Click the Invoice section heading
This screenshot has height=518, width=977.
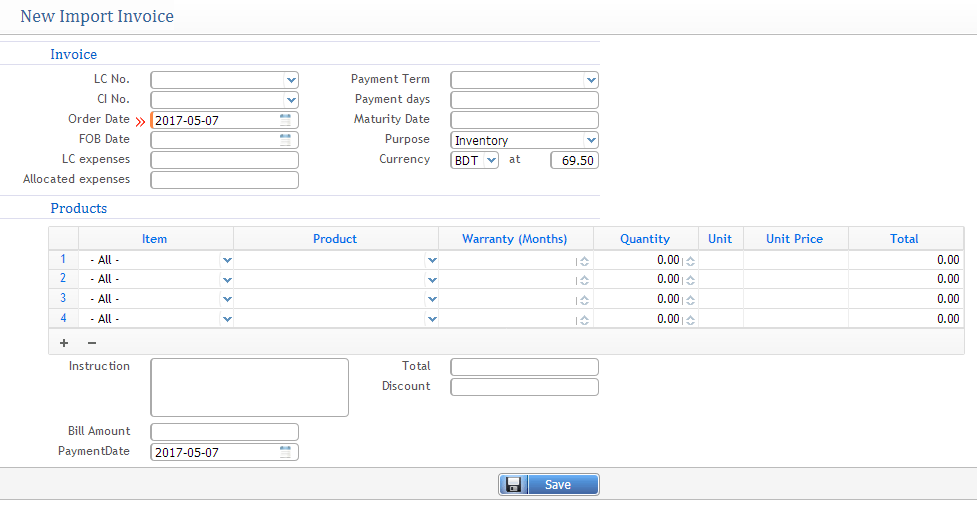(x=74, y=54)
